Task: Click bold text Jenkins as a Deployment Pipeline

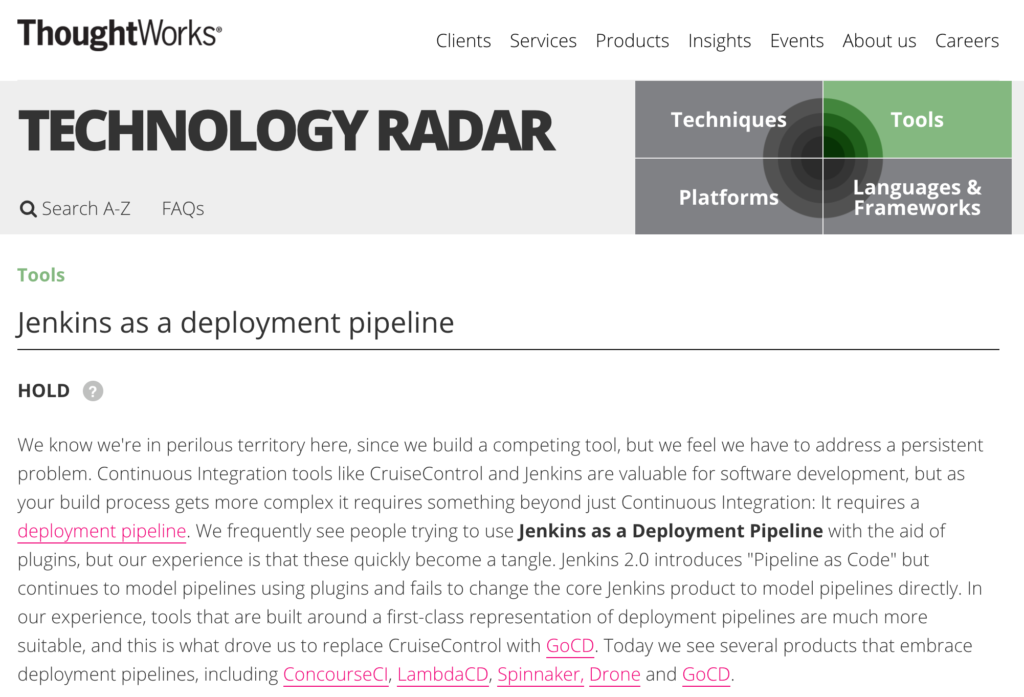Action: point(670,531)
